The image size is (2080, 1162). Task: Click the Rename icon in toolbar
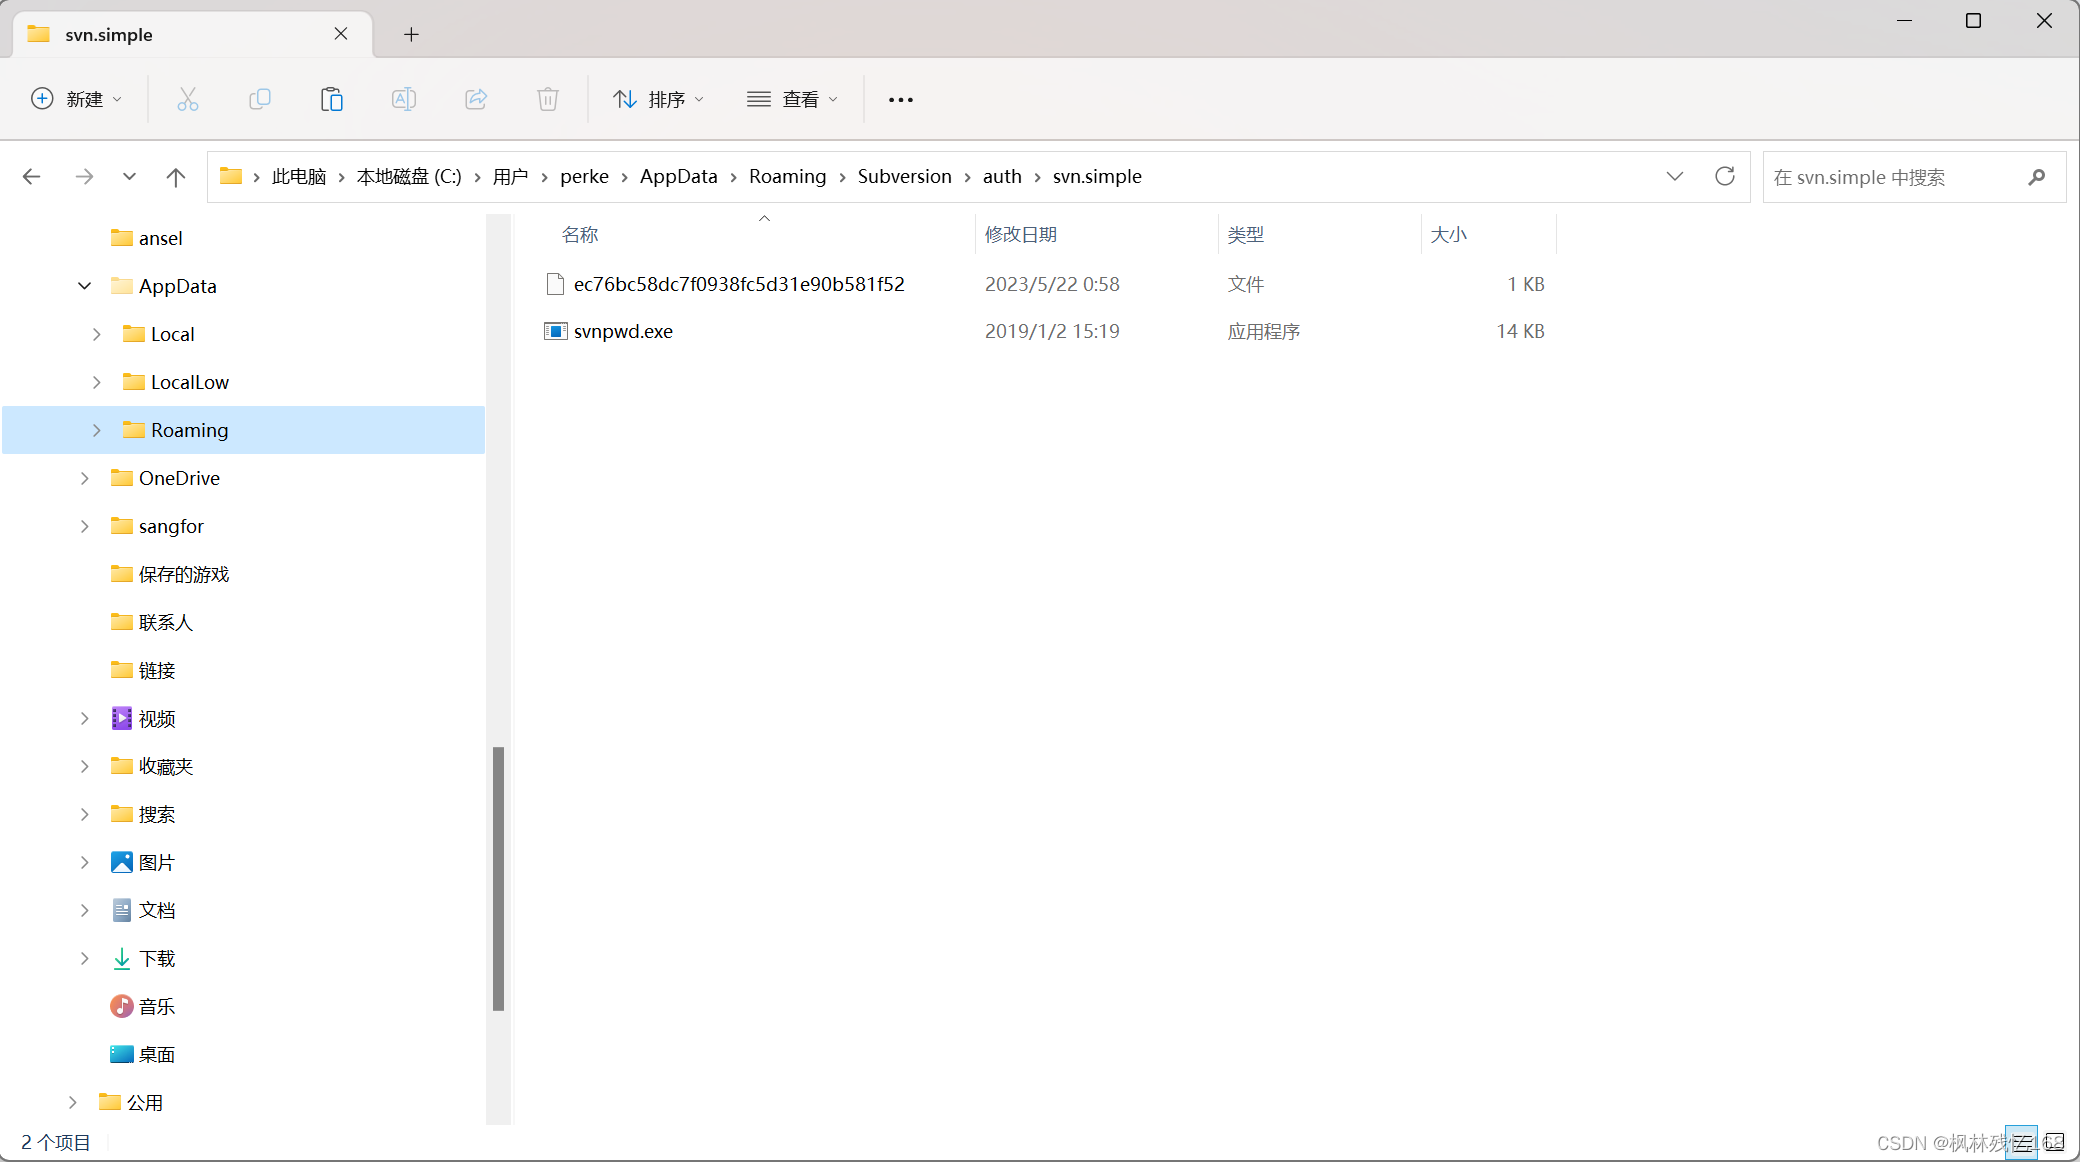(404, 99)
